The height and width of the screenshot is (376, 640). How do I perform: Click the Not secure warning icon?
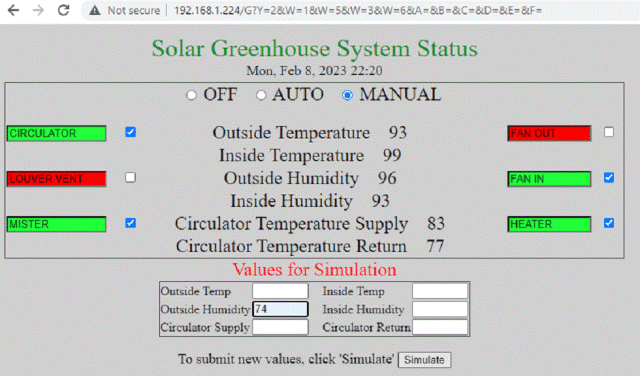tap(95, 11)
